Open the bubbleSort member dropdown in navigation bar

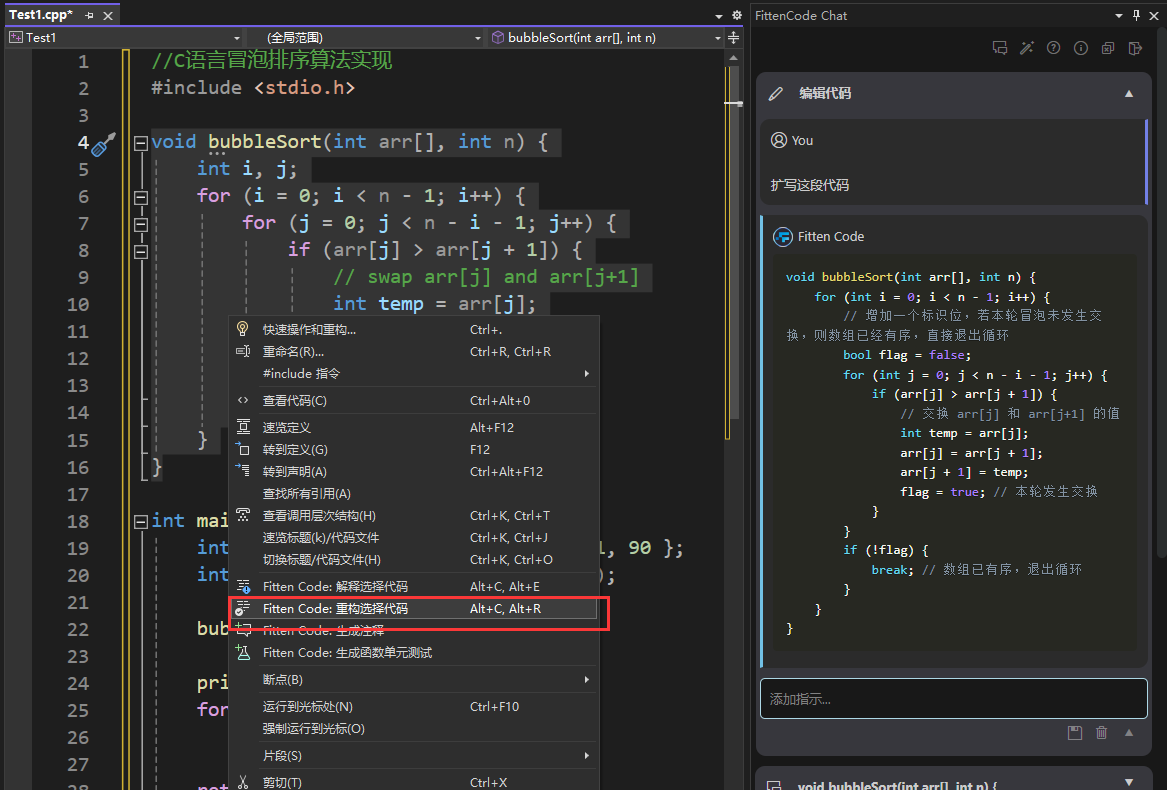(607, 38)
